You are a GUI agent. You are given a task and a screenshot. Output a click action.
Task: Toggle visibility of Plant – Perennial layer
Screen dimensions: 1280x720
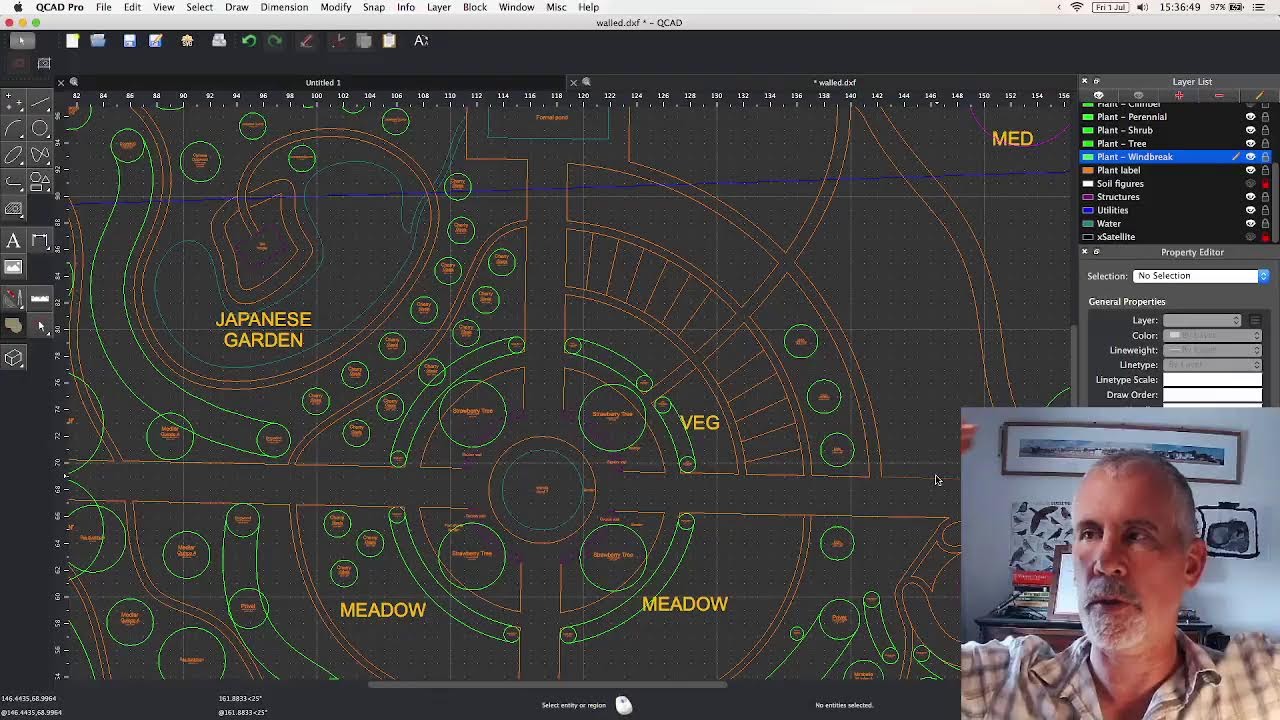click(1250, 117)
